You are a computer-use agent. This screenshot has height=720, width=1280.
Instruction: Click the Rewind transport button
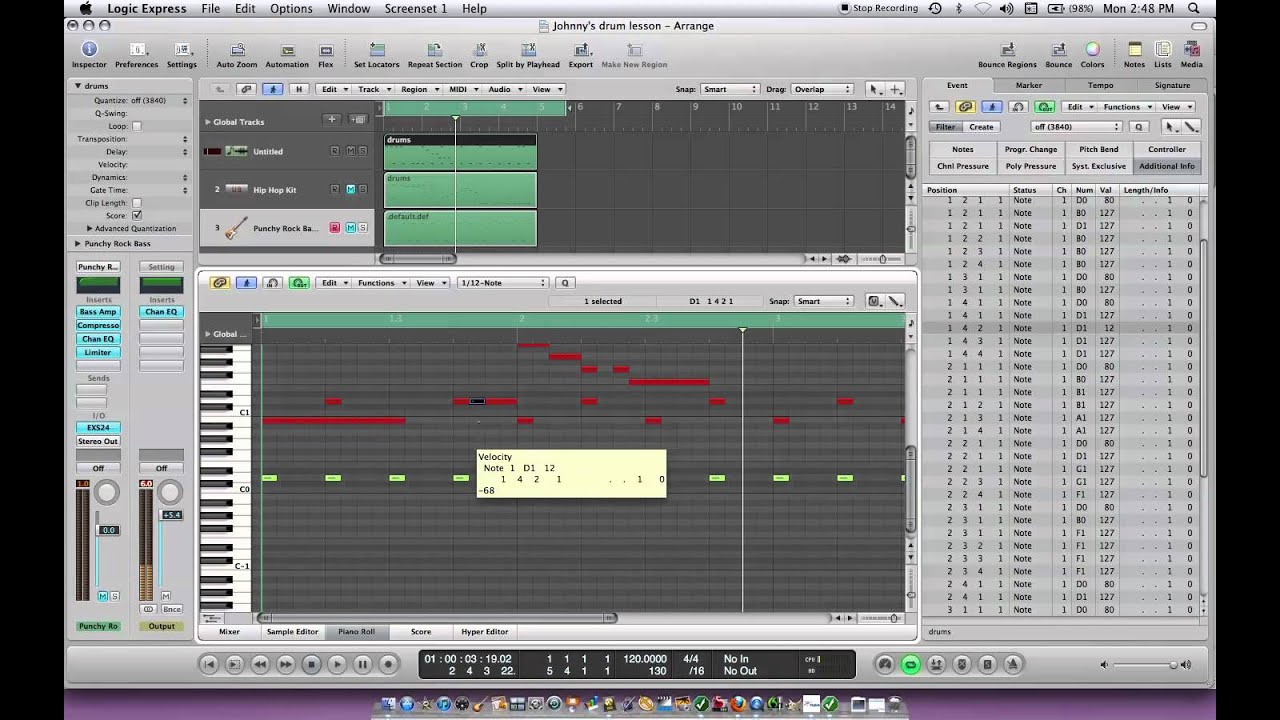260,663
